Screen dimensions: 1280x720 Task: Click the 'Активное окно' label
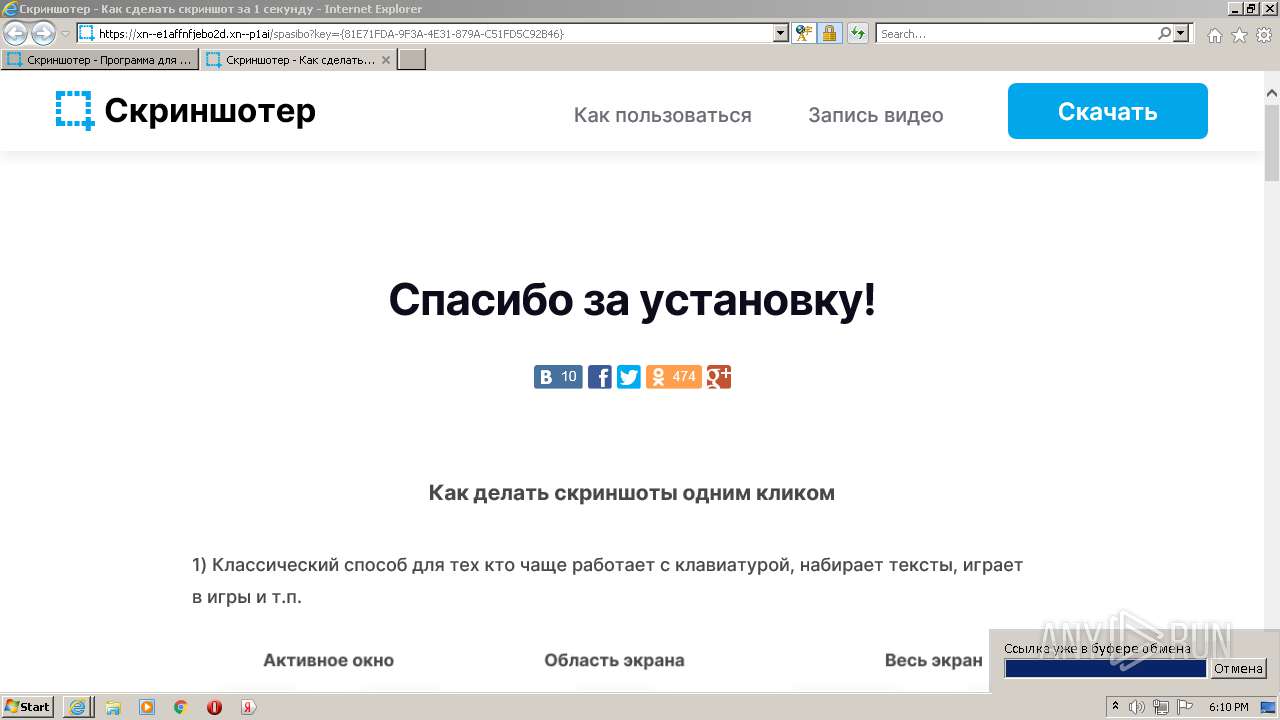pos(328,660)
